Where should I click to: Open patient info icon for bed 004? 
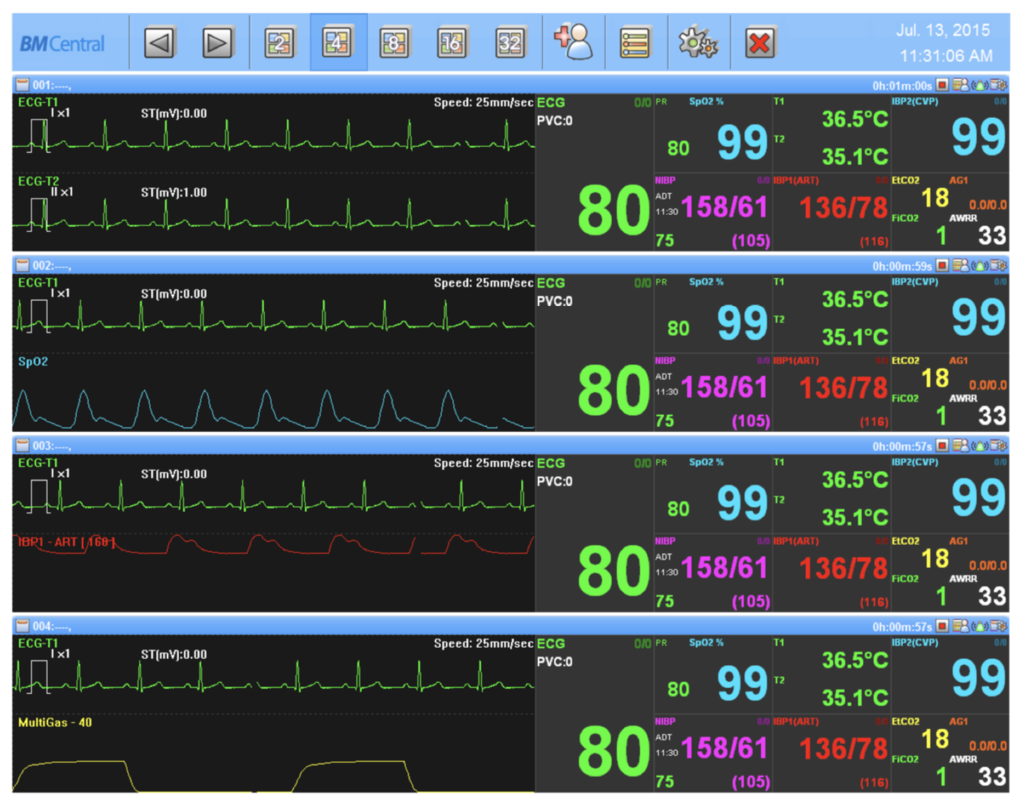click(x=961, y=626)
